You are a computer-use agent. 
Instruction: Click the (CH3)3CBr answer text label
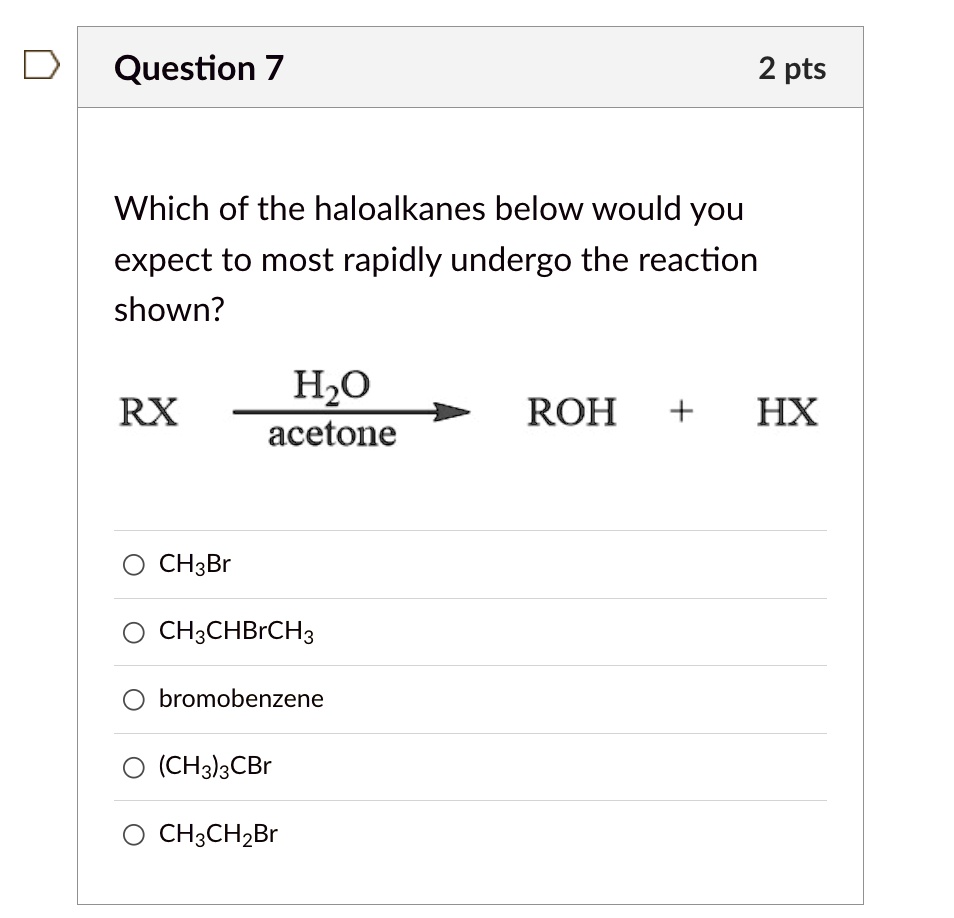tap(214, 765)
